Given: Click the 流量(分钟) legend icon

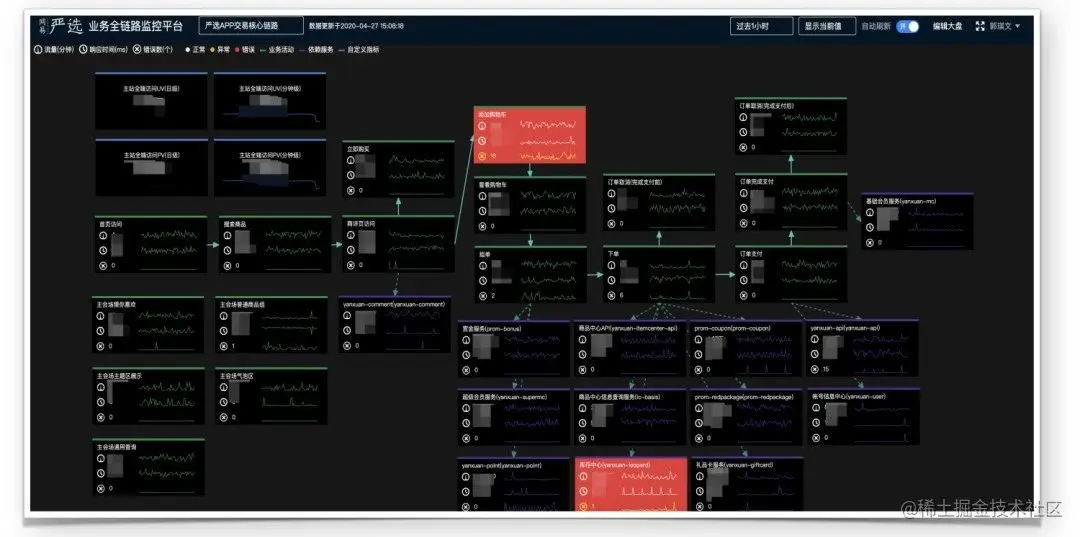Looking at the screenshot, I should (38, 50).
